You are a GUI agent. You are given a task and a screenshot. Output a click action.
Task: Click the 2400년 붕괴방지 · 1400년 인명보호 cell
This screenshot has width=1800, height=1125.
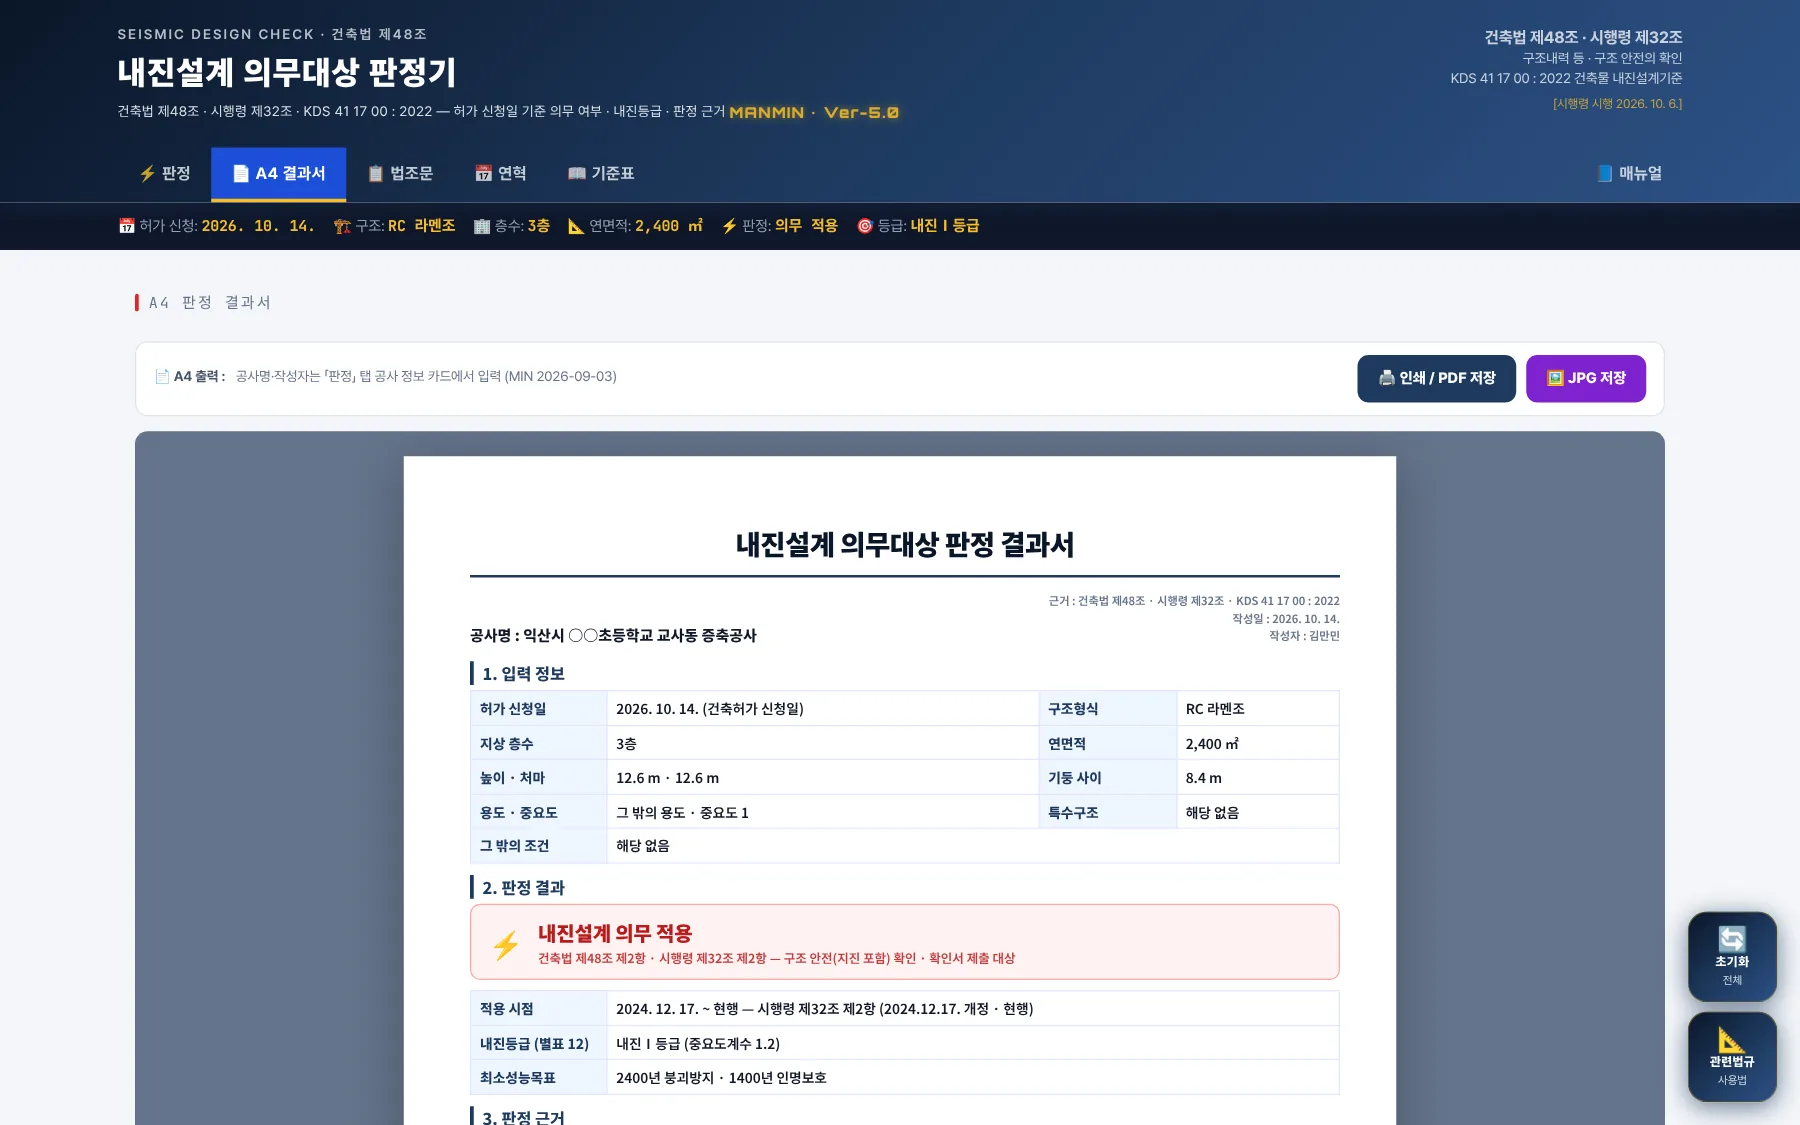(x=973, y=1078)
